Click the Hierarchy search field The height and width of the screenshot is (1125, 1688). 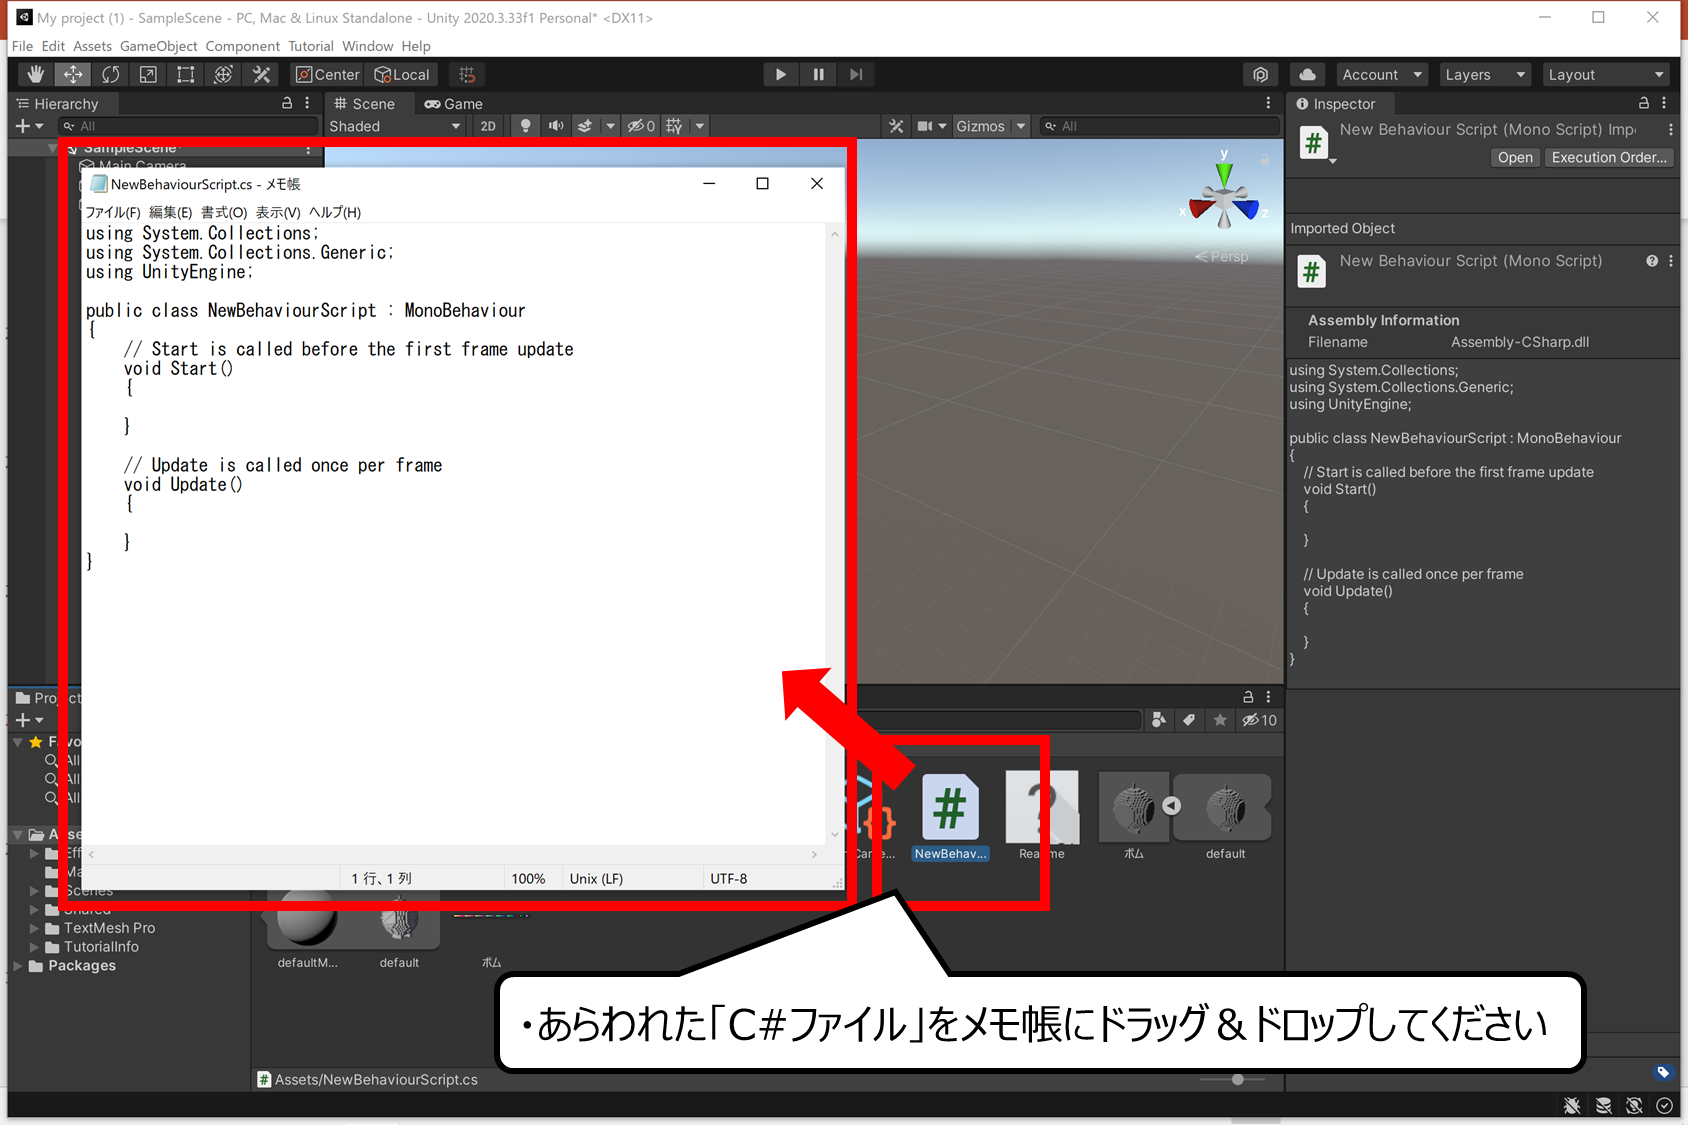click(x=187, y=126)
